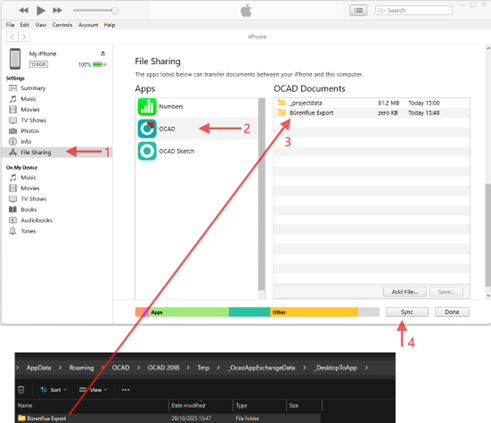Open the Account menu
Screen dimensions: 491x423
88,25
